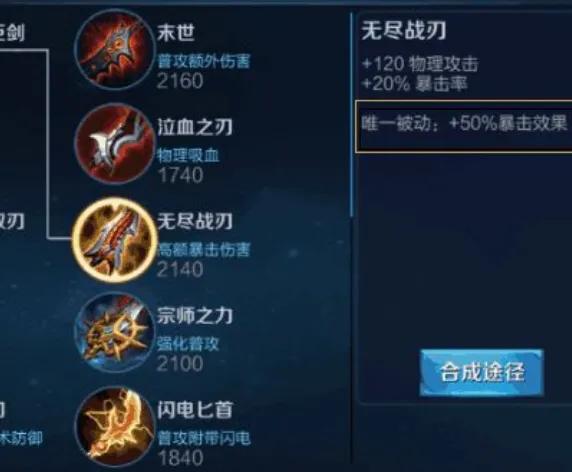Click the 合成途径 button
This screenshot has width=572, height=472.
(x=482, y=372)
